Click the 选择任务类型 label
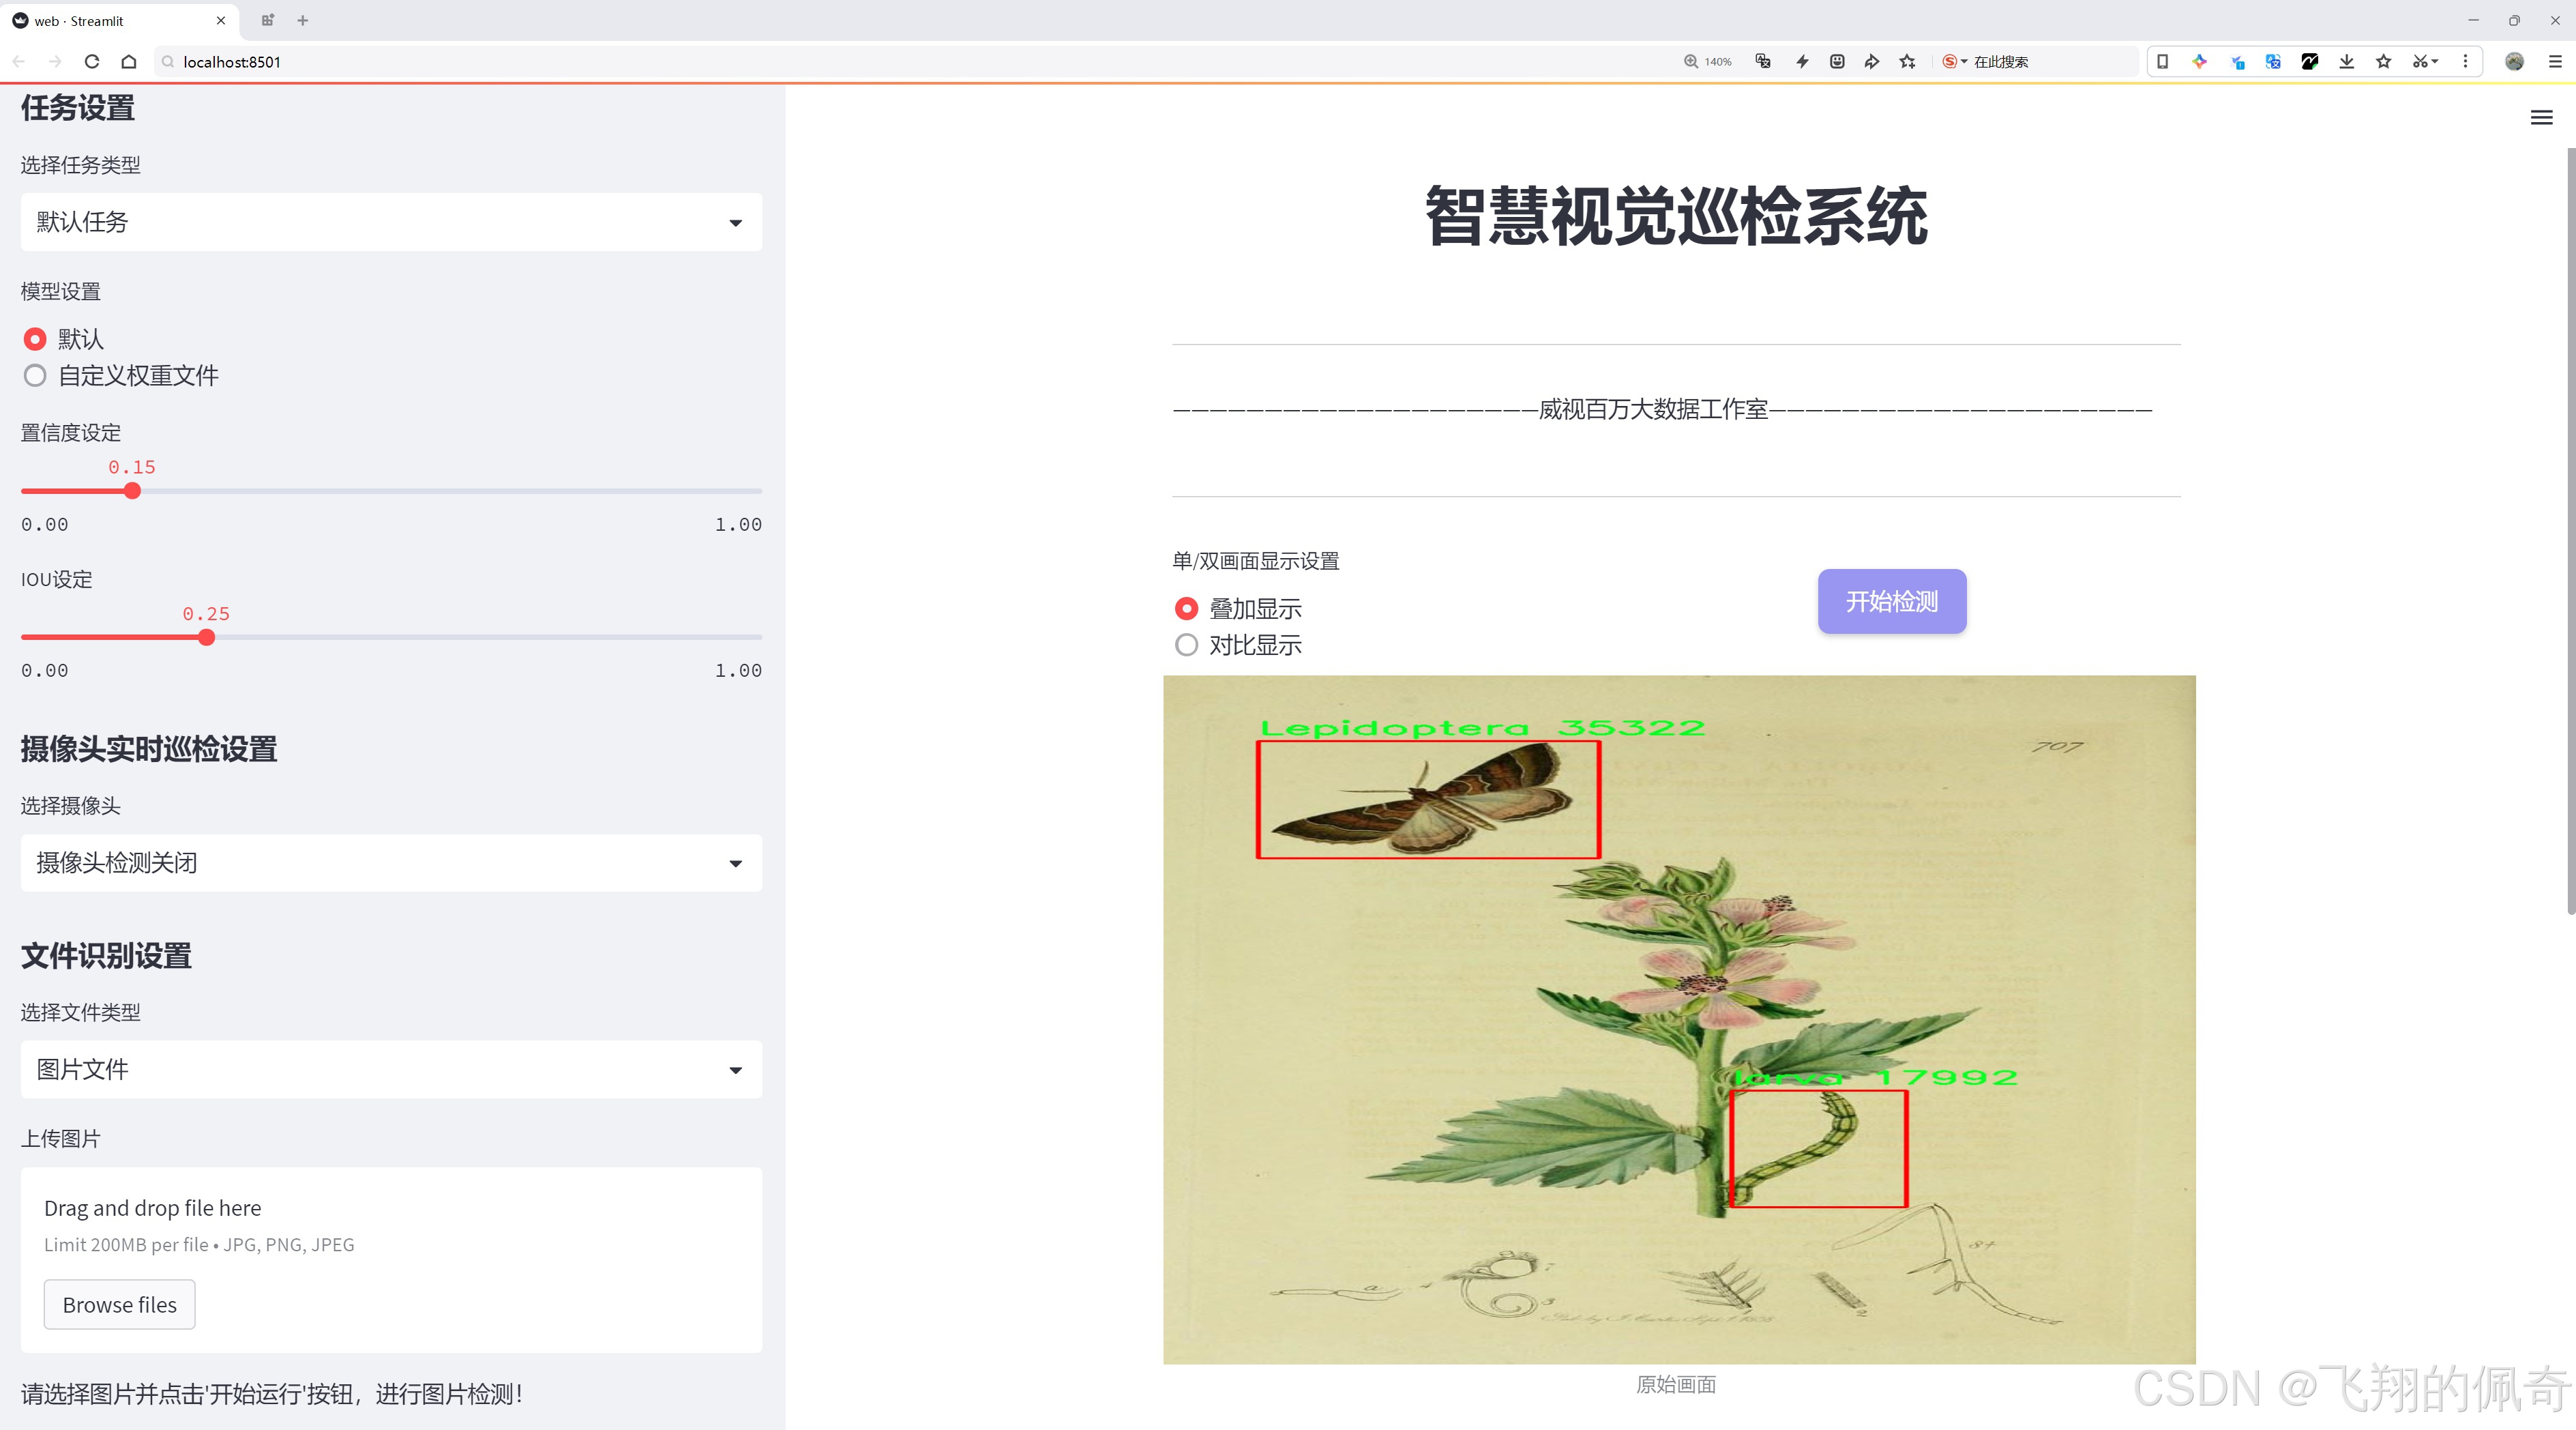 click(81, 165)
